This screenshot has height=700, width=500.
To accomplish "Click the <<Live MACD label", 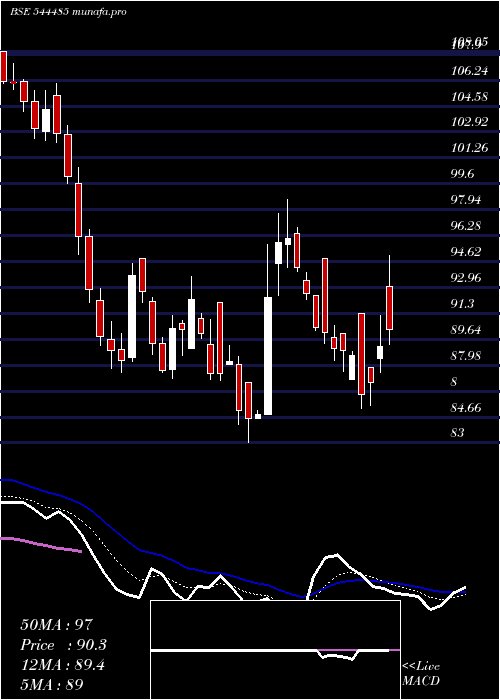I will point(421,673).
